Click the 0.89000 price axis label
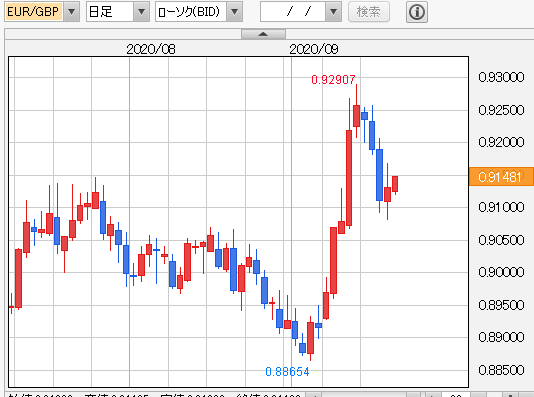 501,337
